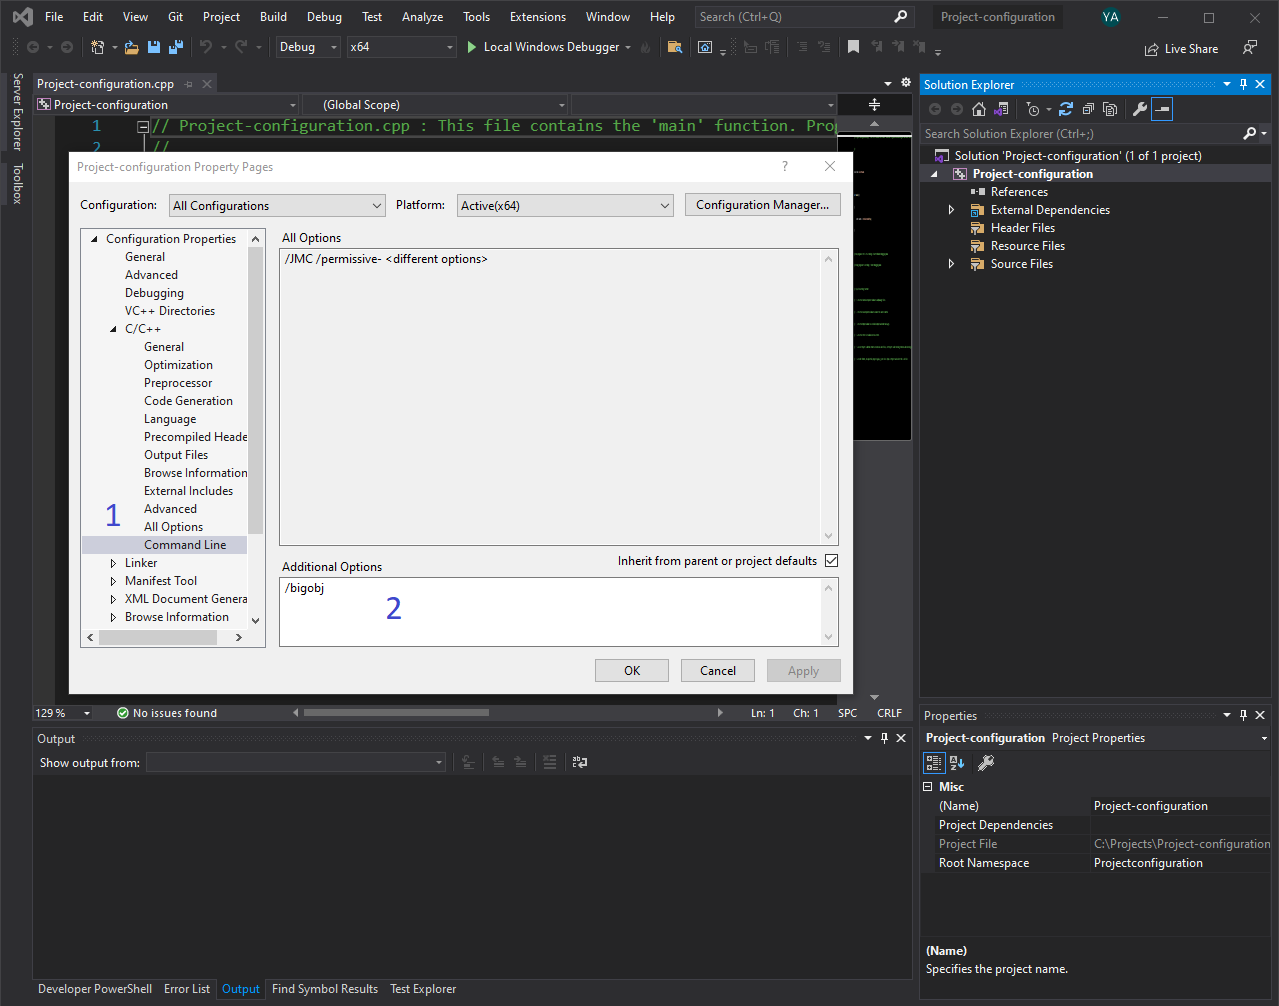
Task: Toggle a bookmark using the bookmark toolbar icon
Action: tap(853, 46)
